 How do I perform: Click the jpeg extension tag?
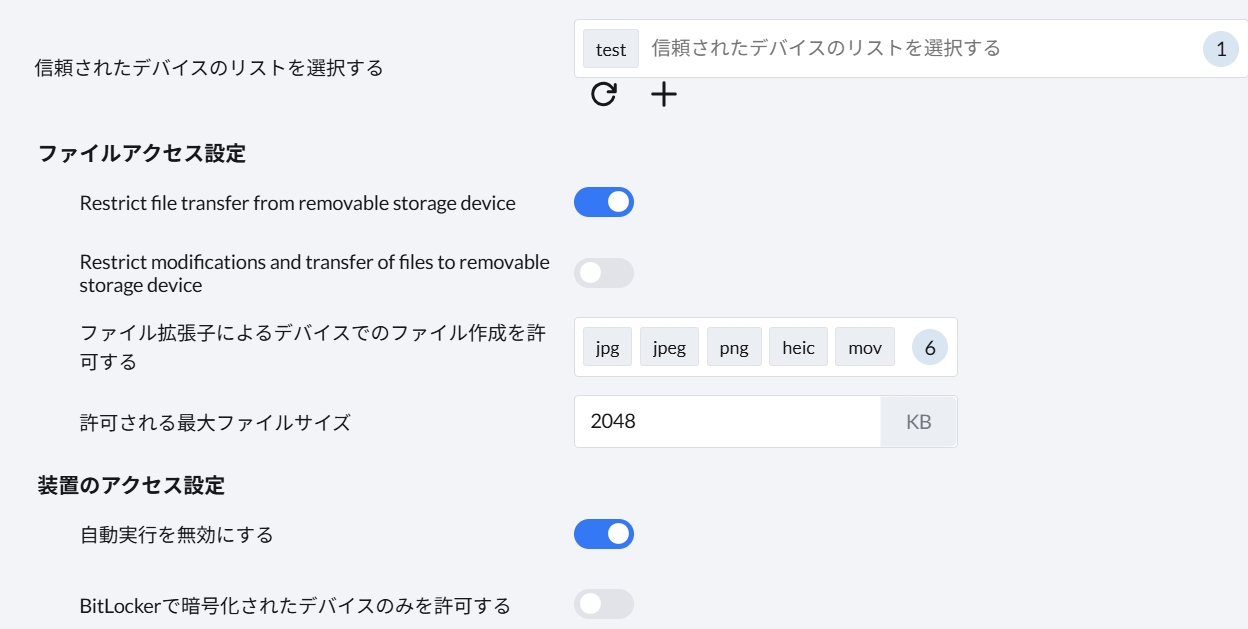point(669,348)
